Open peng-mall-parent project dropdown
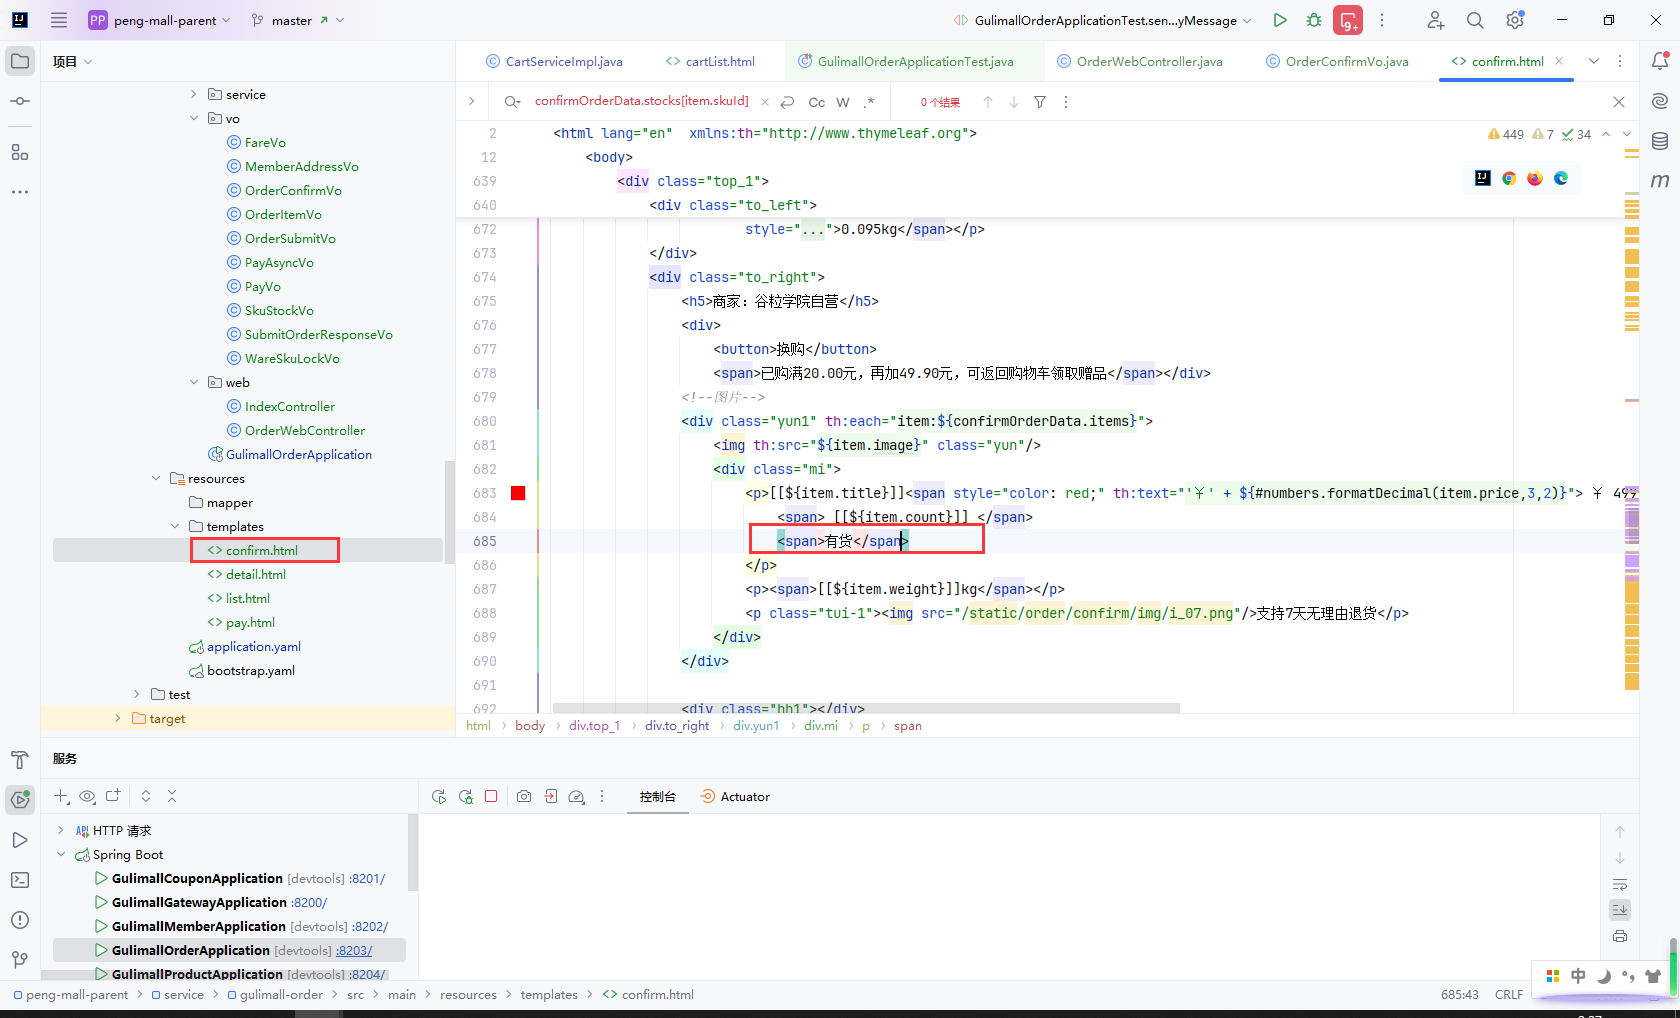 click(x=160, y=20)
